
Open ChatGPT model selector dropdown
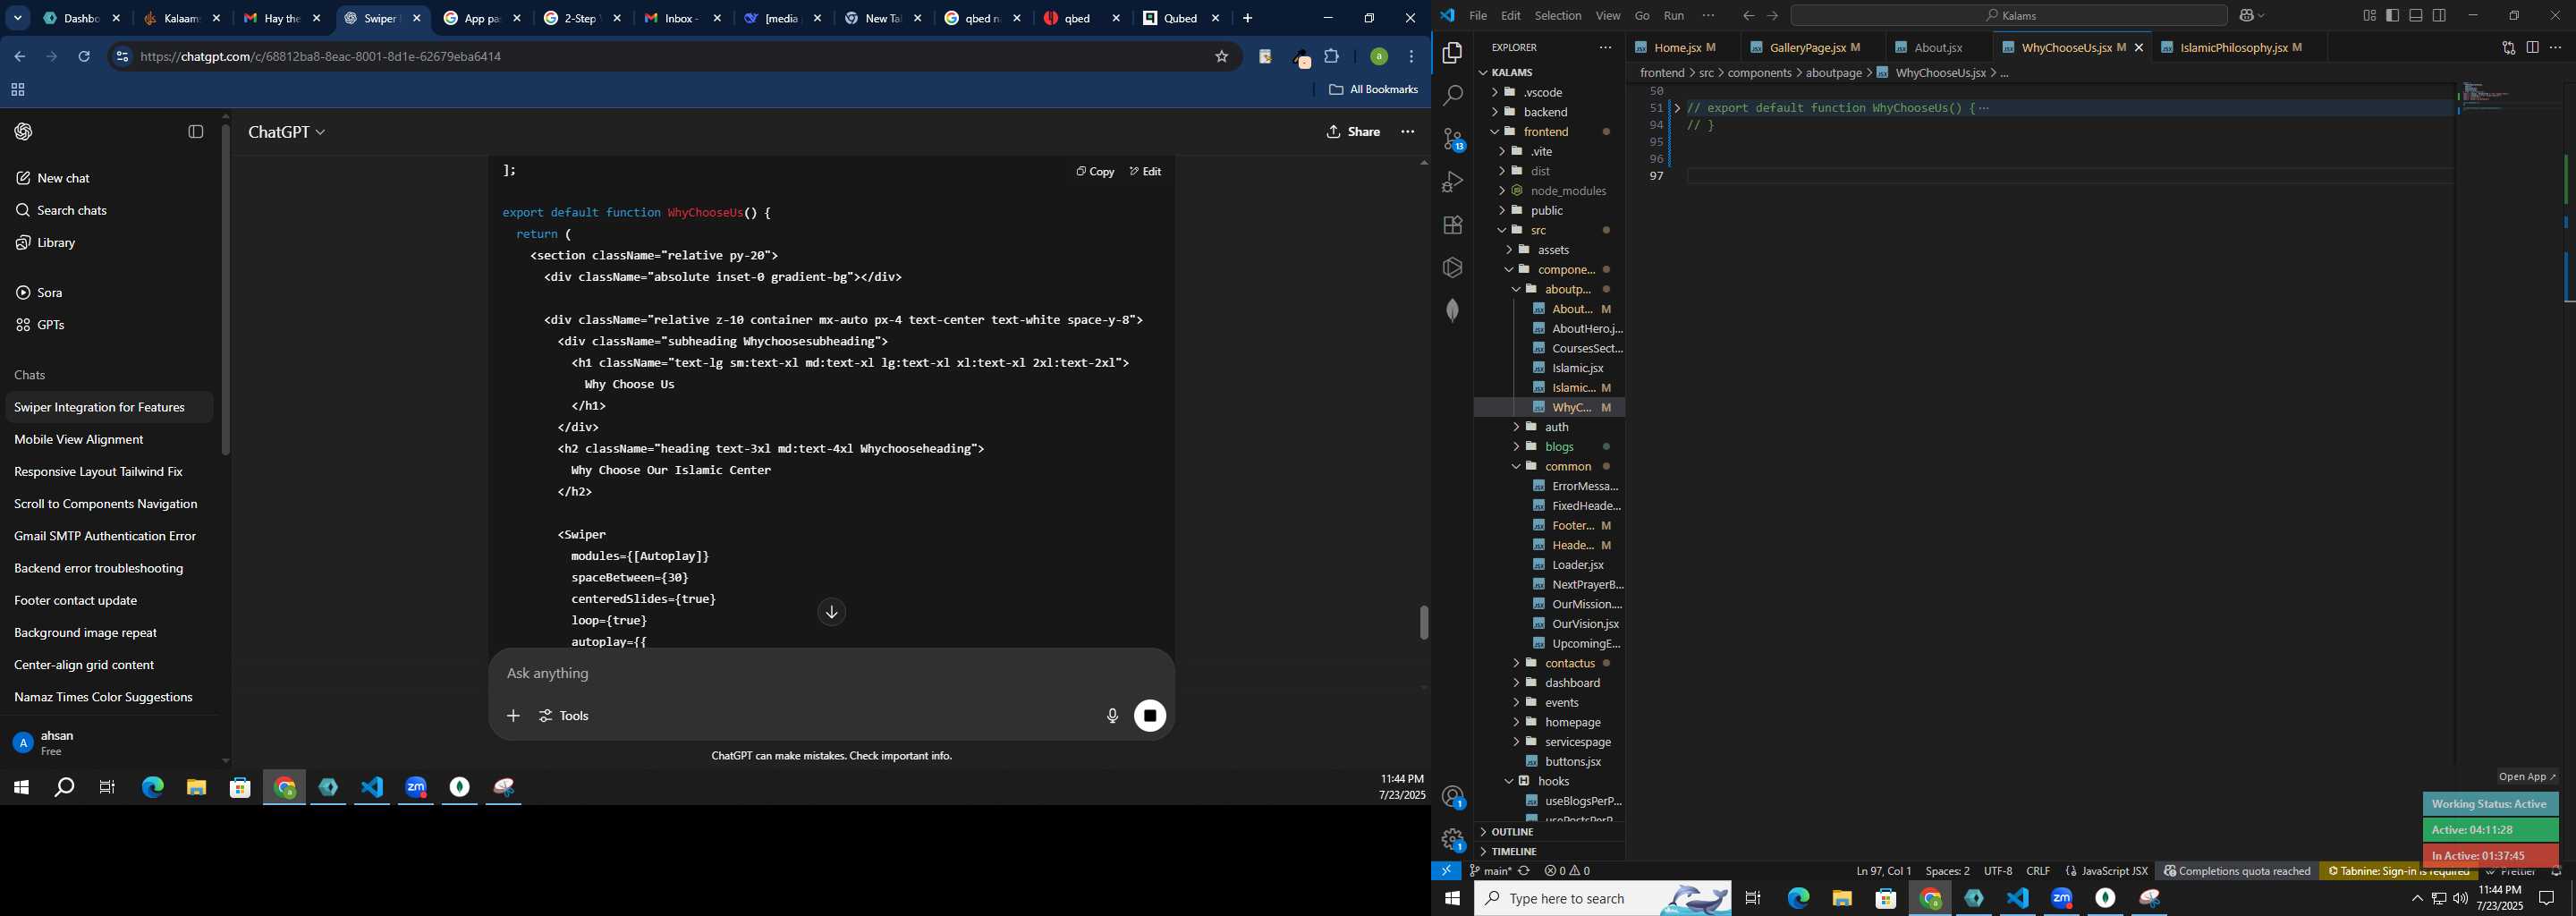[x=287, y=132]
